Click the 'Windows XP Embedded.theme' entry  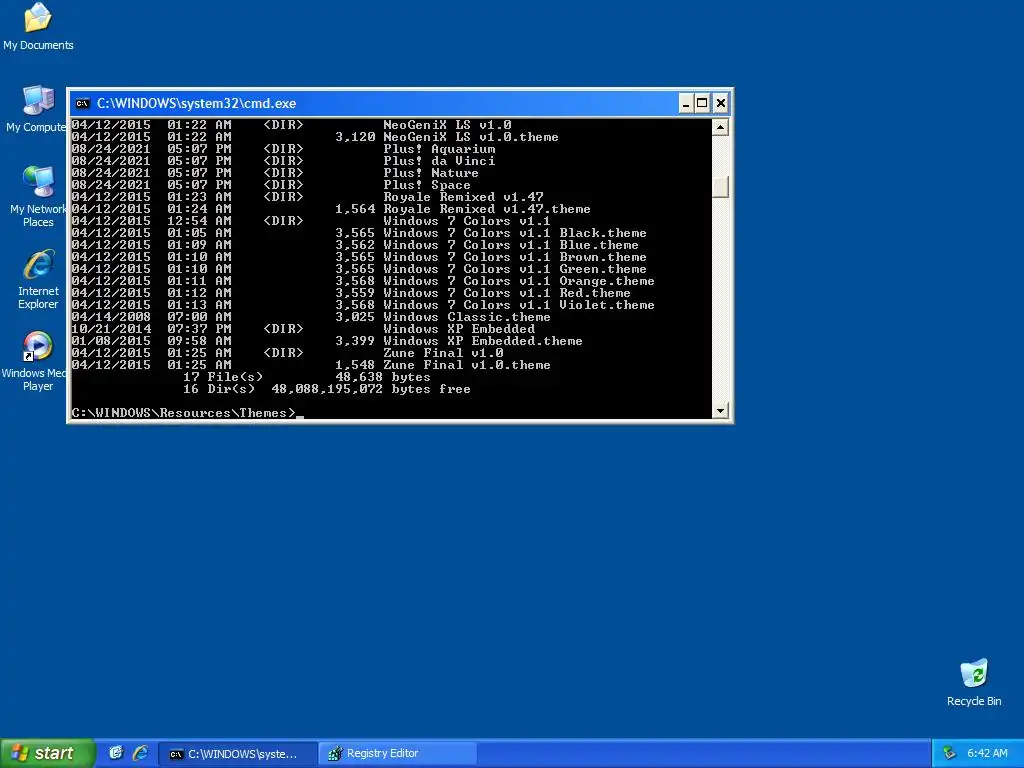click(483, 341)
